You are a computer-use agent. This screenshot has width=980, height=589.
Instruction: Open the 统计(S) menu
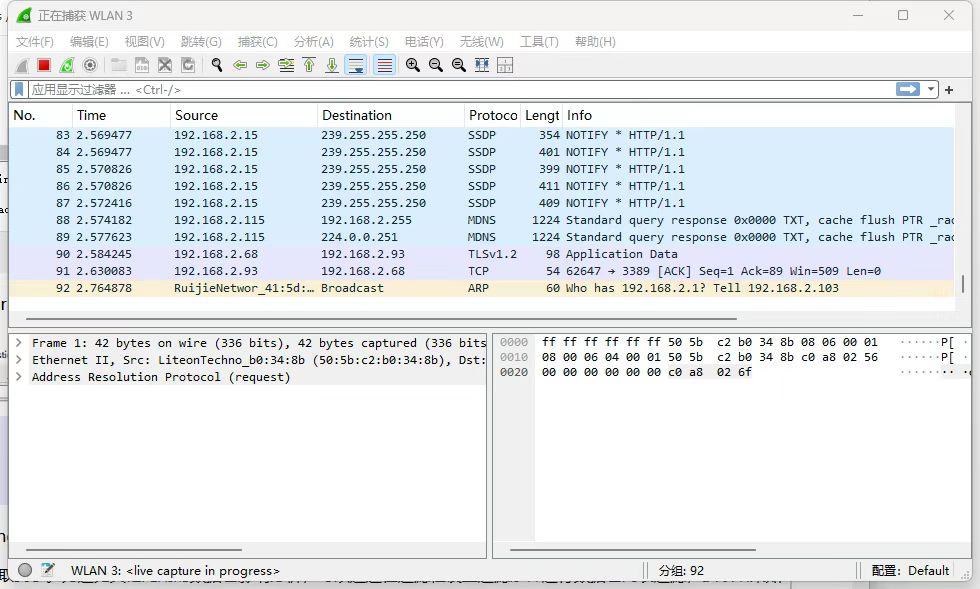368,42
